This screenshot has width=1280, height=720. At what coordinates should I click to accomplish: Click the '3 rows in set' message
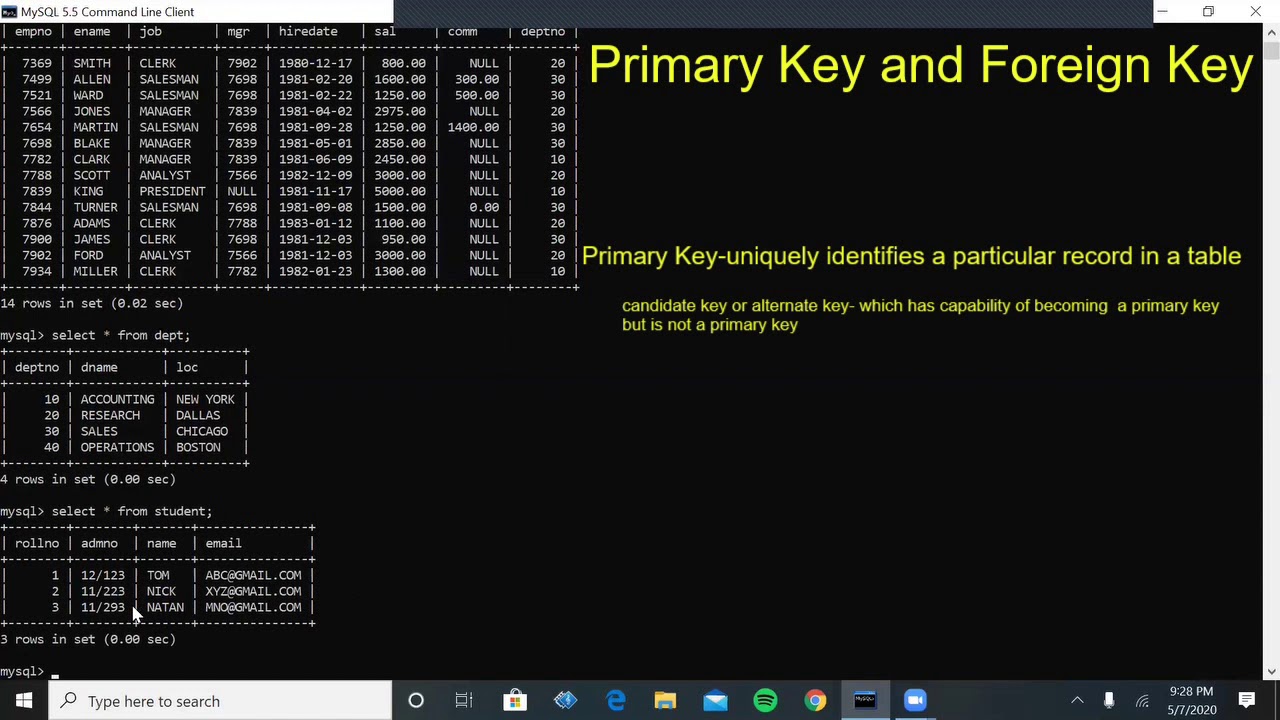(88, 639)
